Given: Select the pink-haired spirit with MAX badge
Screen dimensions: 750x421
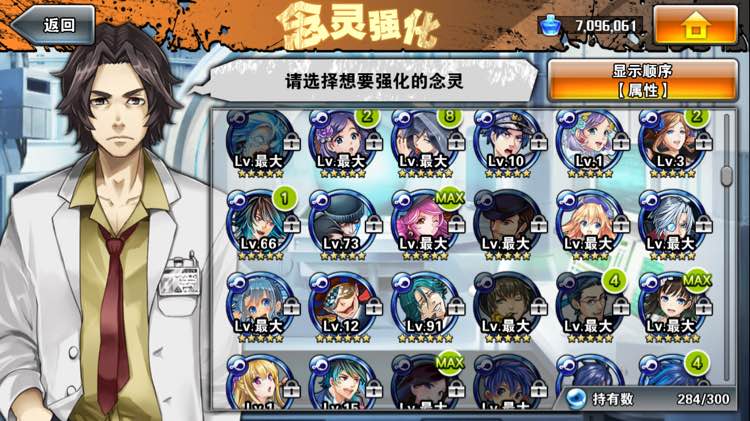Looking at the screenshot, I should coord(425,224).
